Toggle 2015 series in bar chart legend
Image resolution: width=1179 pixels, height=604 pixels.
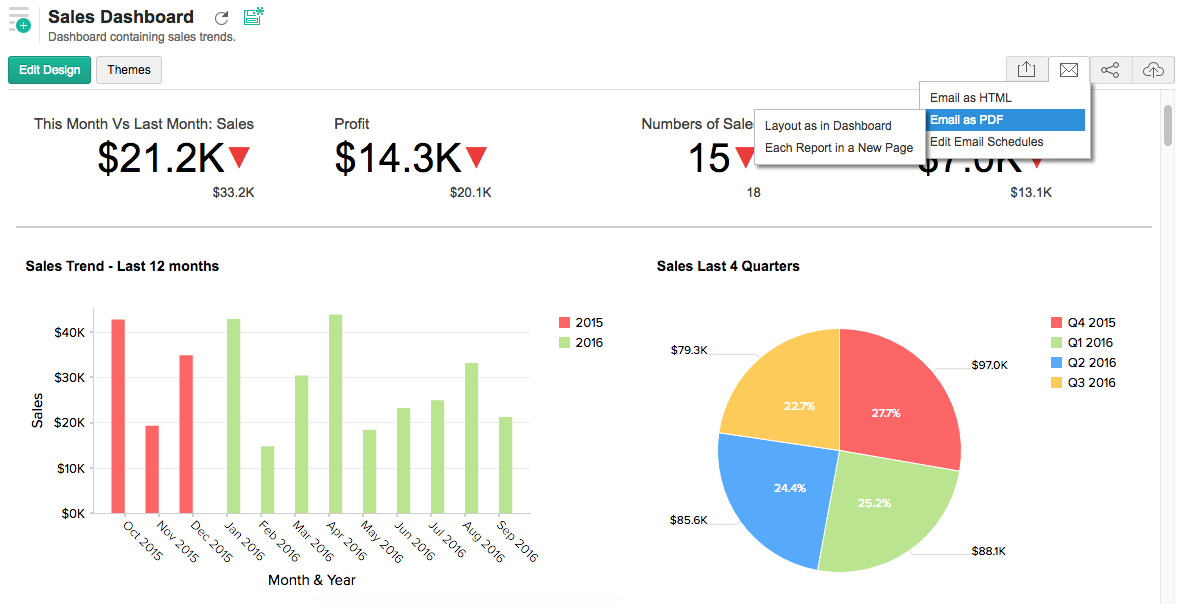pos(589,323)
